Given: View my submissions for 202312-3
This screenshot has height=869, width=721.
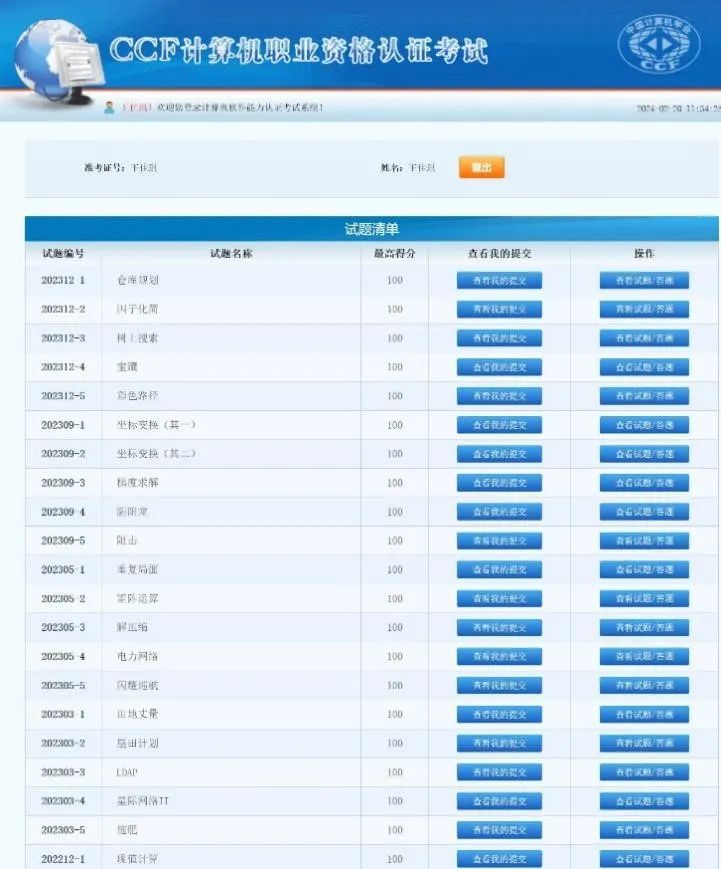Looking at the screenshot, I should tap(499, 338).
